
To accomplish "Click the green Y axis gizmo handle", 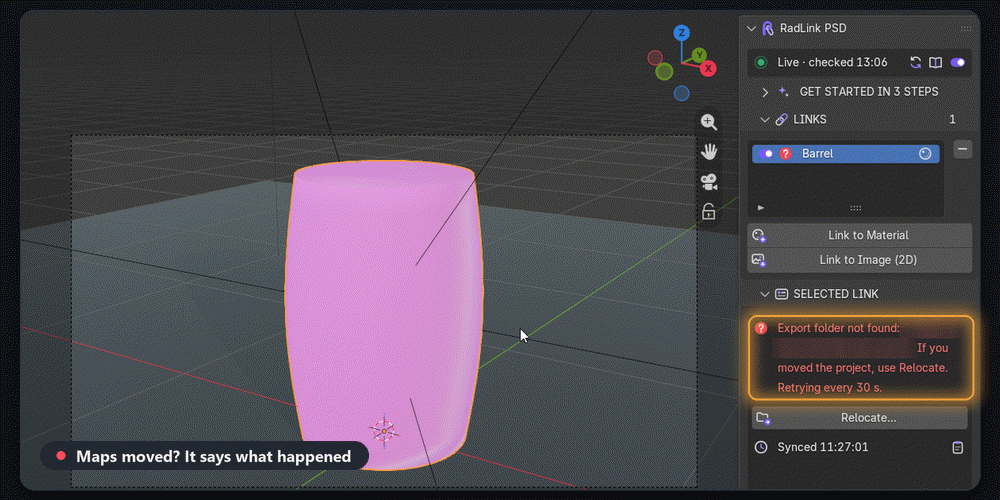I will 700,54.
